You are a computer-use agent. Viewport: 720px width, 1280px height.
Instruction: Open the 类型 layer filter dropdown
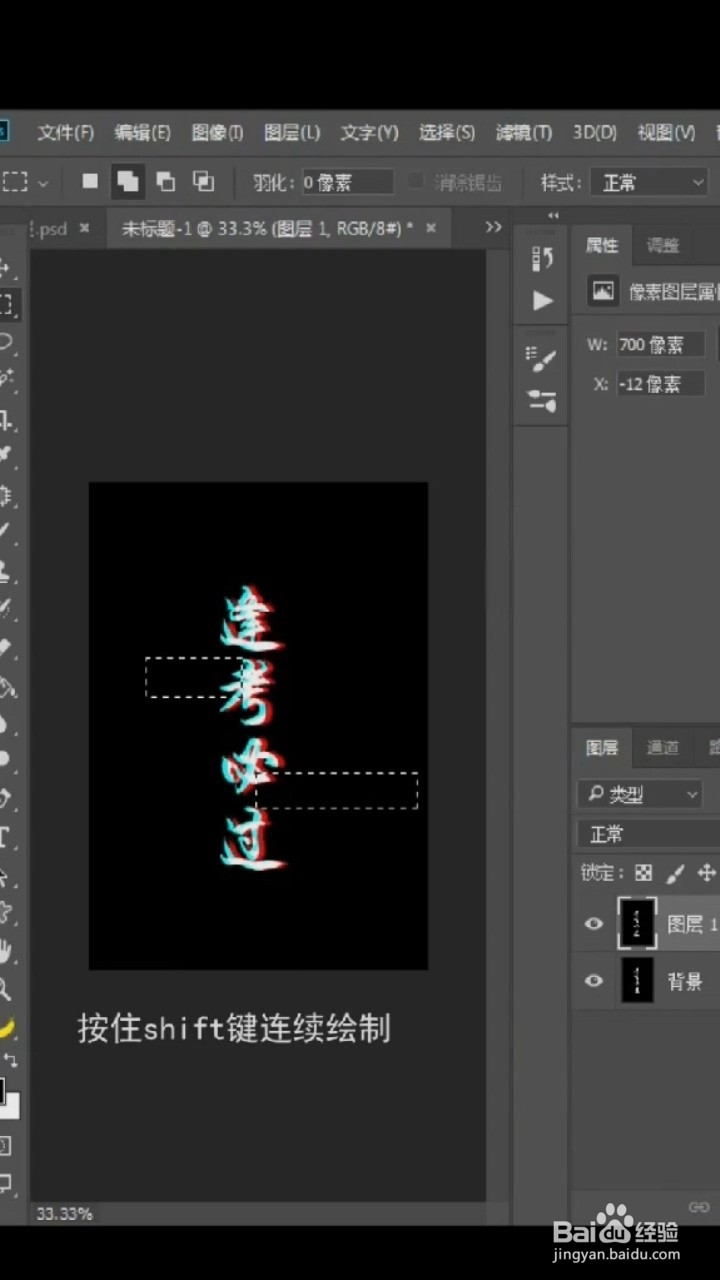pyautogui.click(x=640, y=795)
